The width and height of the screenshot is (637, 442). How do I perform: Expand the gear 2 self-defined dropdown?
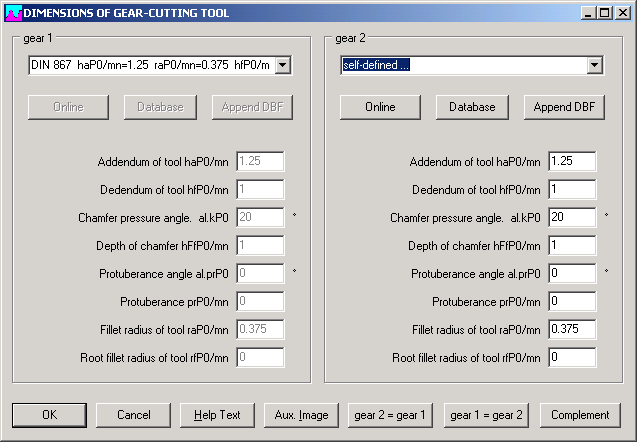tap(595, 65)
